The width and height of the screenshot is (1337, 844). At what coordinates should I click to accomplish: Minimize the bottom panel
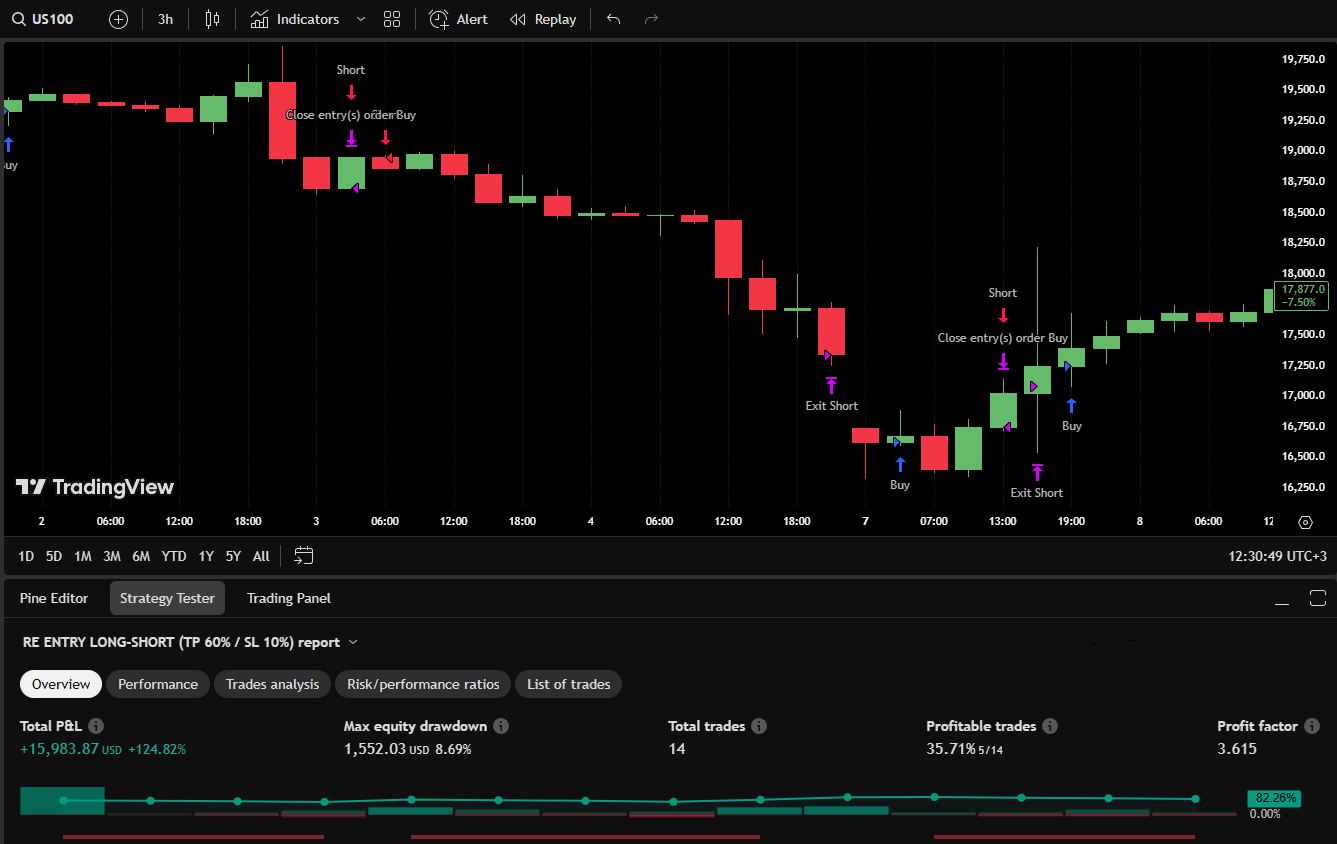click(1282, 598)
